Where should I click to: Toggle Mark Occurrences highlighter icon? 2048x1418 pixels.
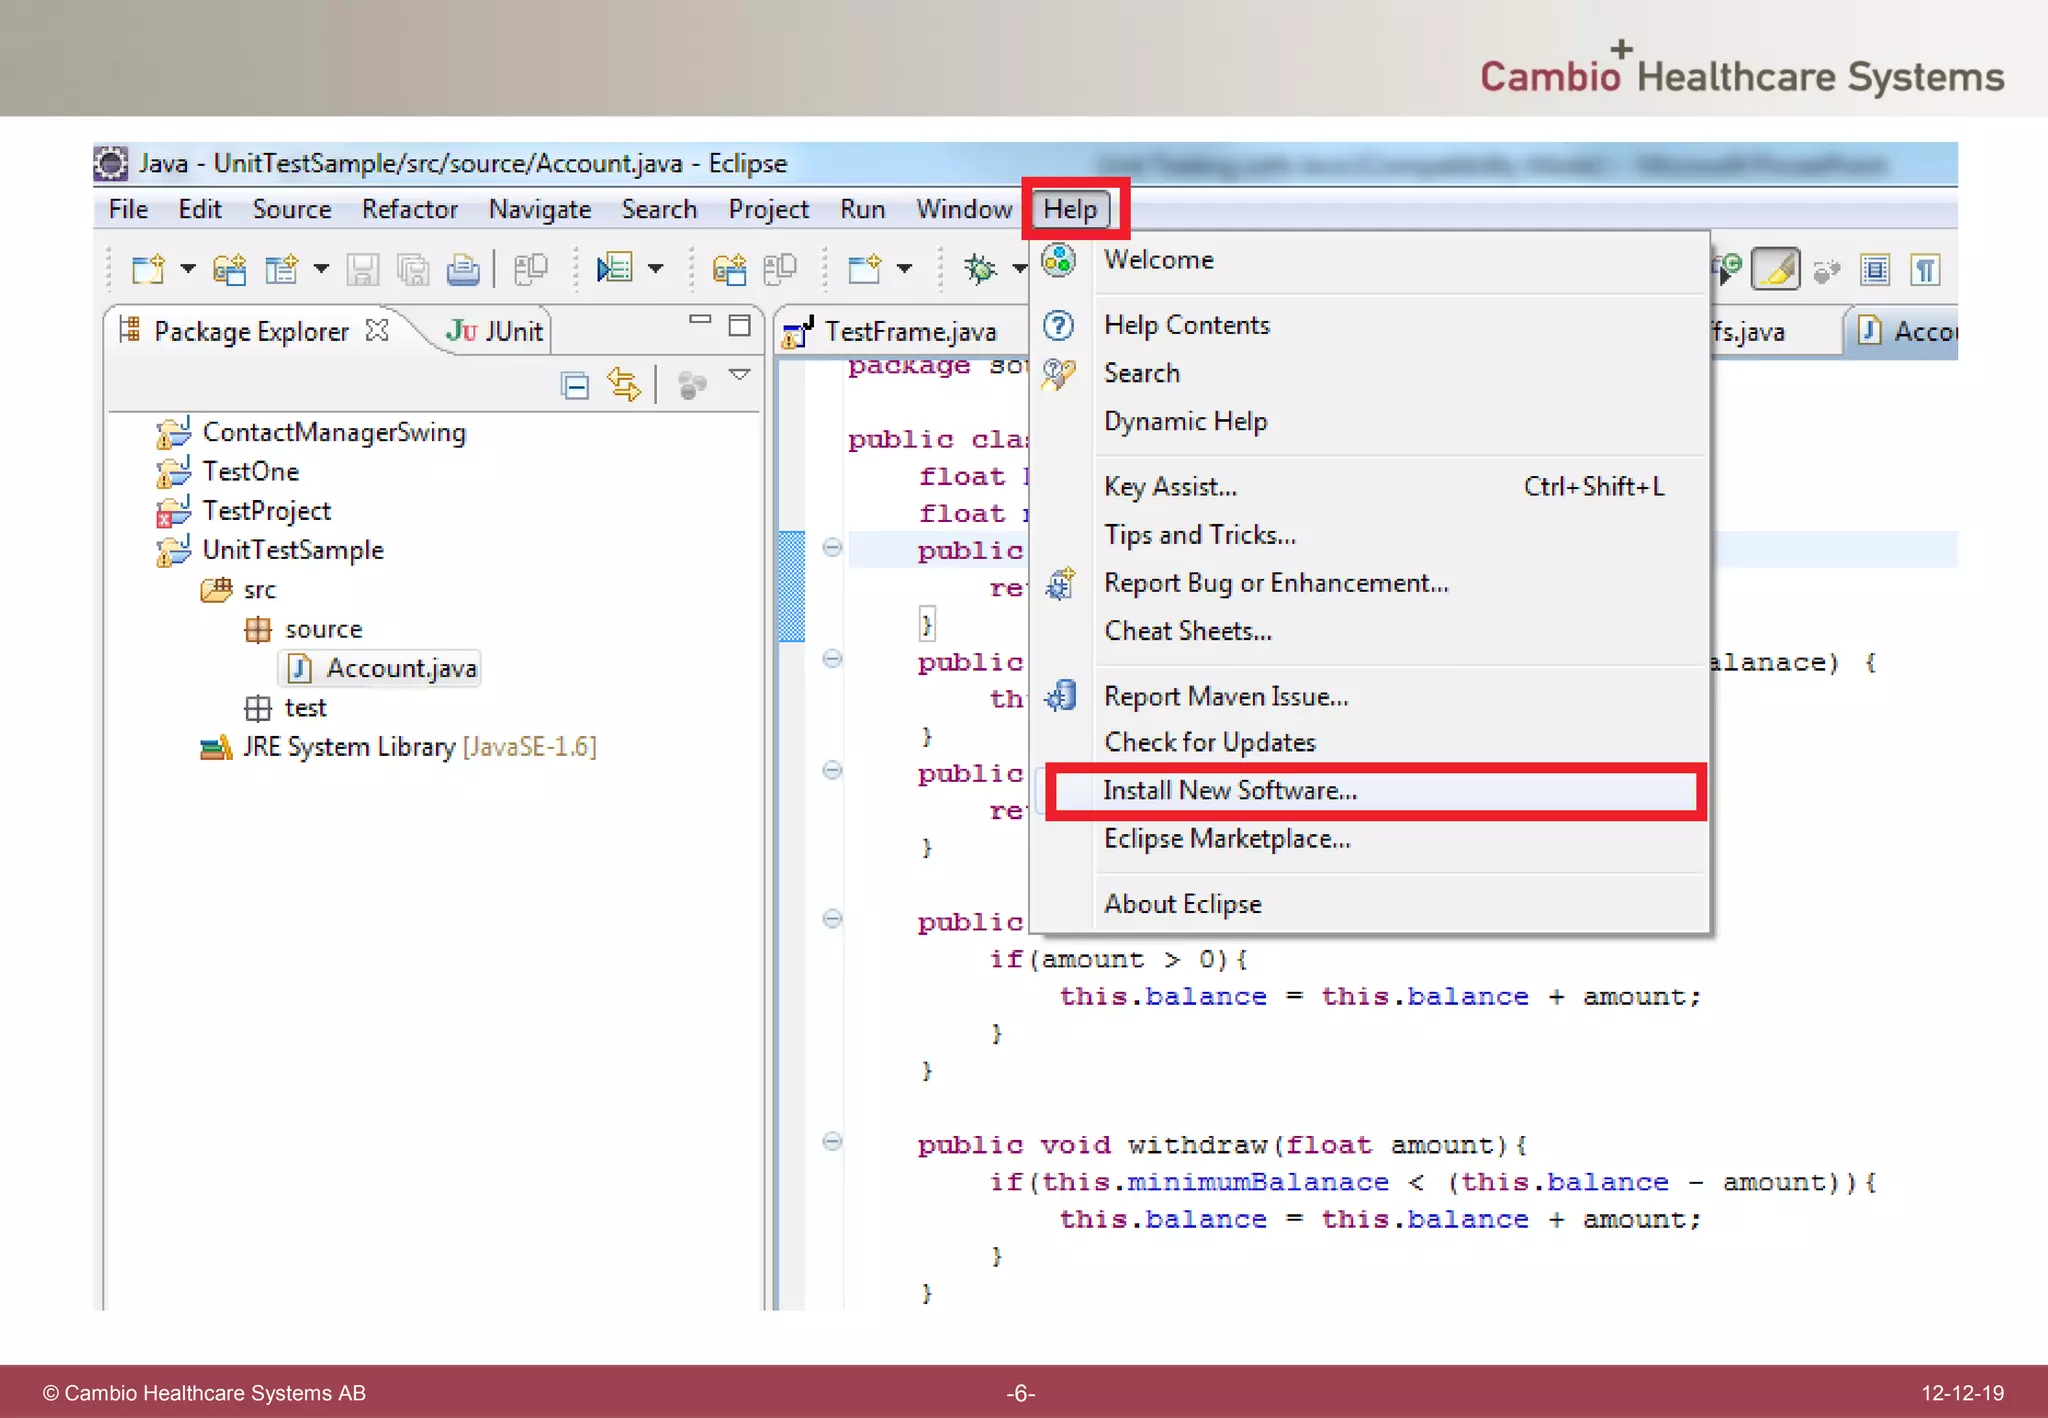[1776, 269]
